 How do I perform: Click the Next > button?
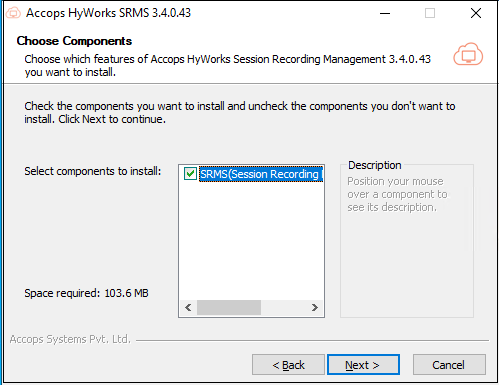[x=363, y=365]
